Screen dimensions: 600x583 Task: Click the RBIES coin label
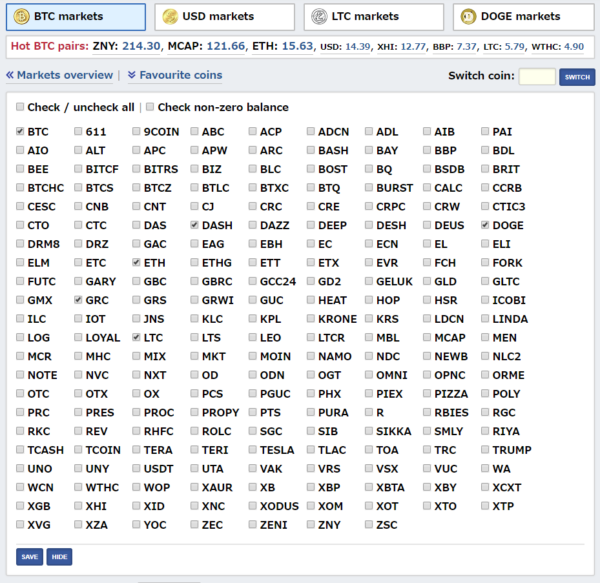coord(451,412)
